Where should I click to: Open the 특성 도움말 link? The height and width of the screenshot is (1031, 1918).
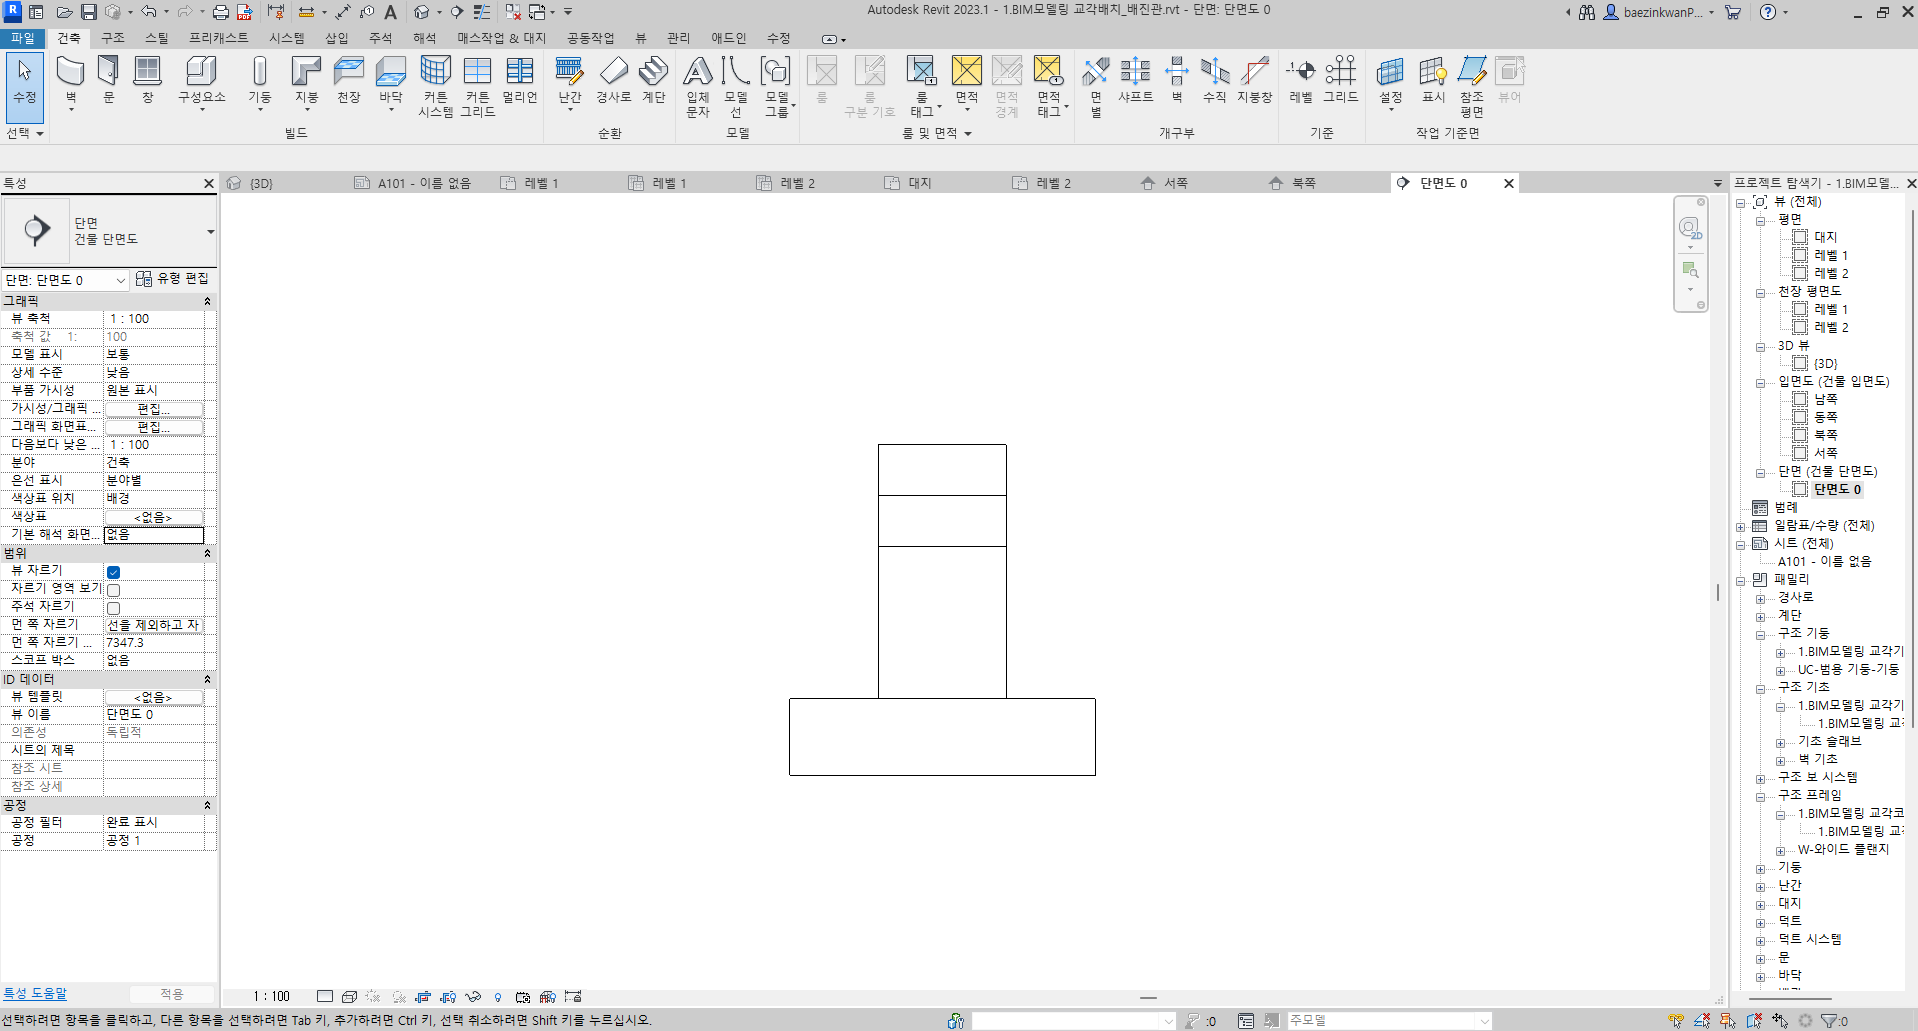tap(35, 993)
